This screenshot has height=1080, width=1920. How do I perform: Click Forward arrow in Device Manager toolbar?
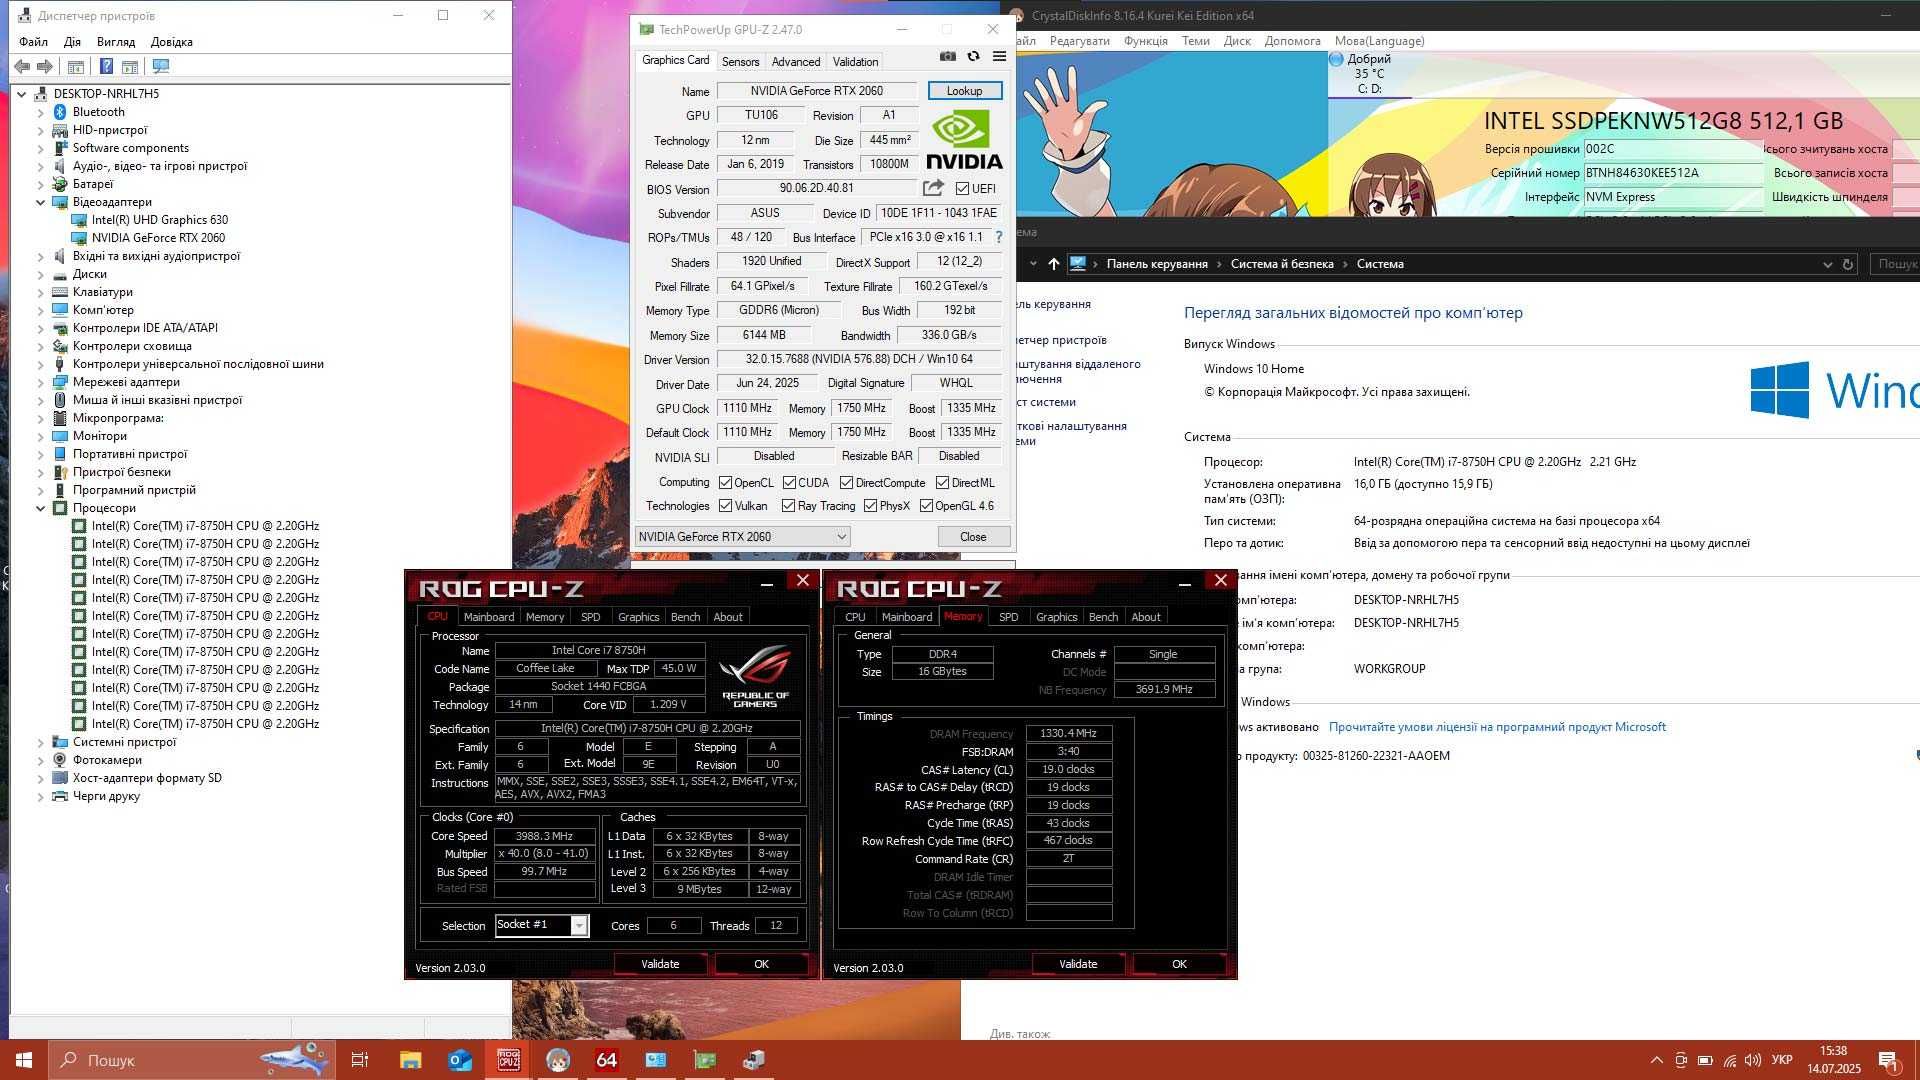tap(44, 66)
